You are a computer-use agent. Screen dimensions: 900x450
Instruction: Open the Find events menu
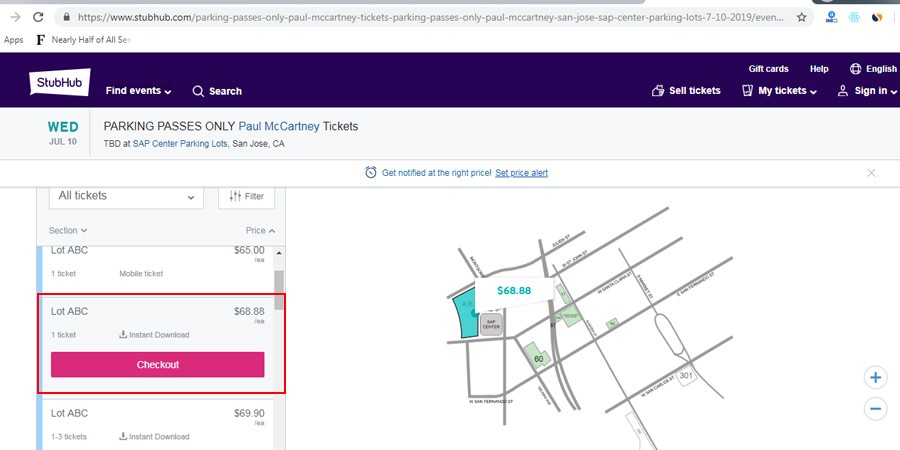coord(138,91)
